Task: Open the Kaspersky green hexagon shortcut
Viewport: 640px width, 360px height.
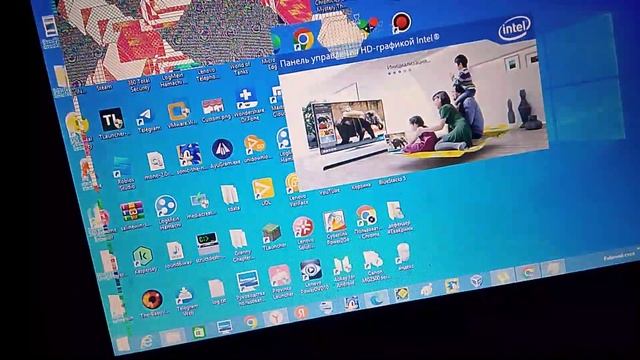Action: (142, 256)
